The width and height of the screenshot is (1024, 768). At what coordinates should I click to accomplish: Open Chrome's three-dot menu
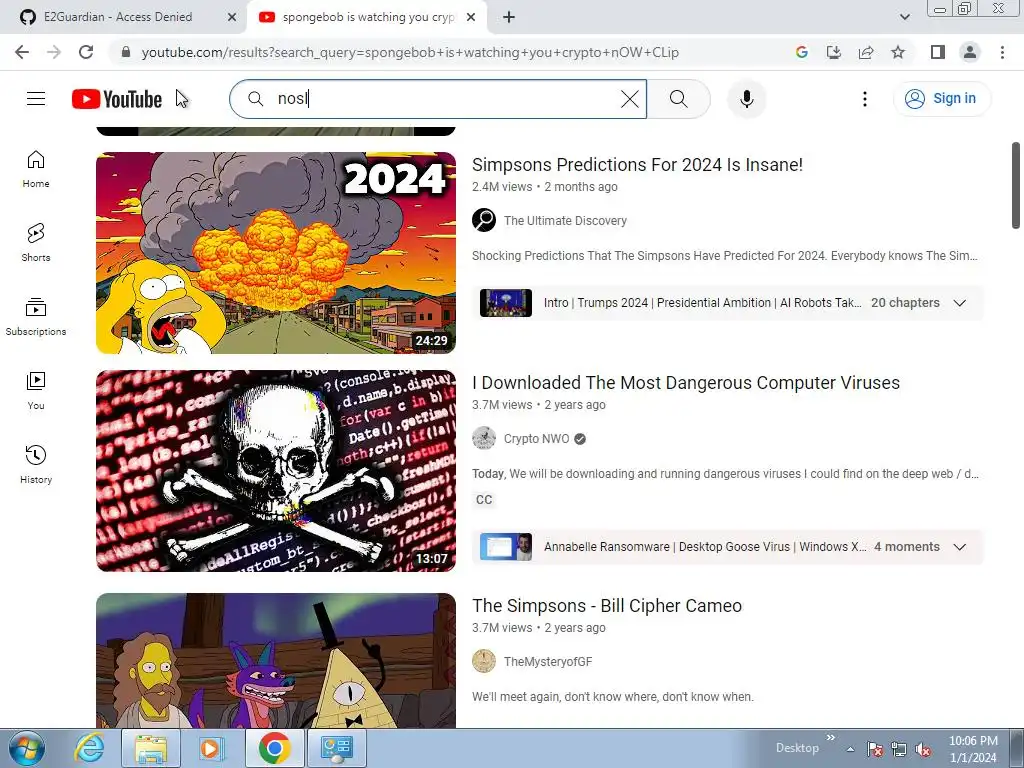coord(1002,52)
